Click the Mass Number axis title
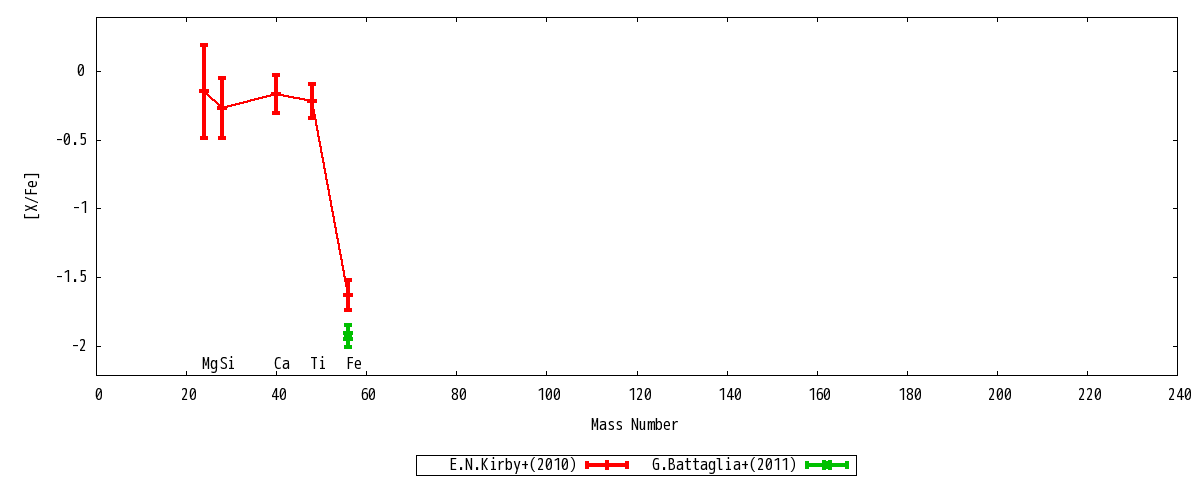Image resolution: width=1200 pixels, height=480 pixels. click(634, 425)
